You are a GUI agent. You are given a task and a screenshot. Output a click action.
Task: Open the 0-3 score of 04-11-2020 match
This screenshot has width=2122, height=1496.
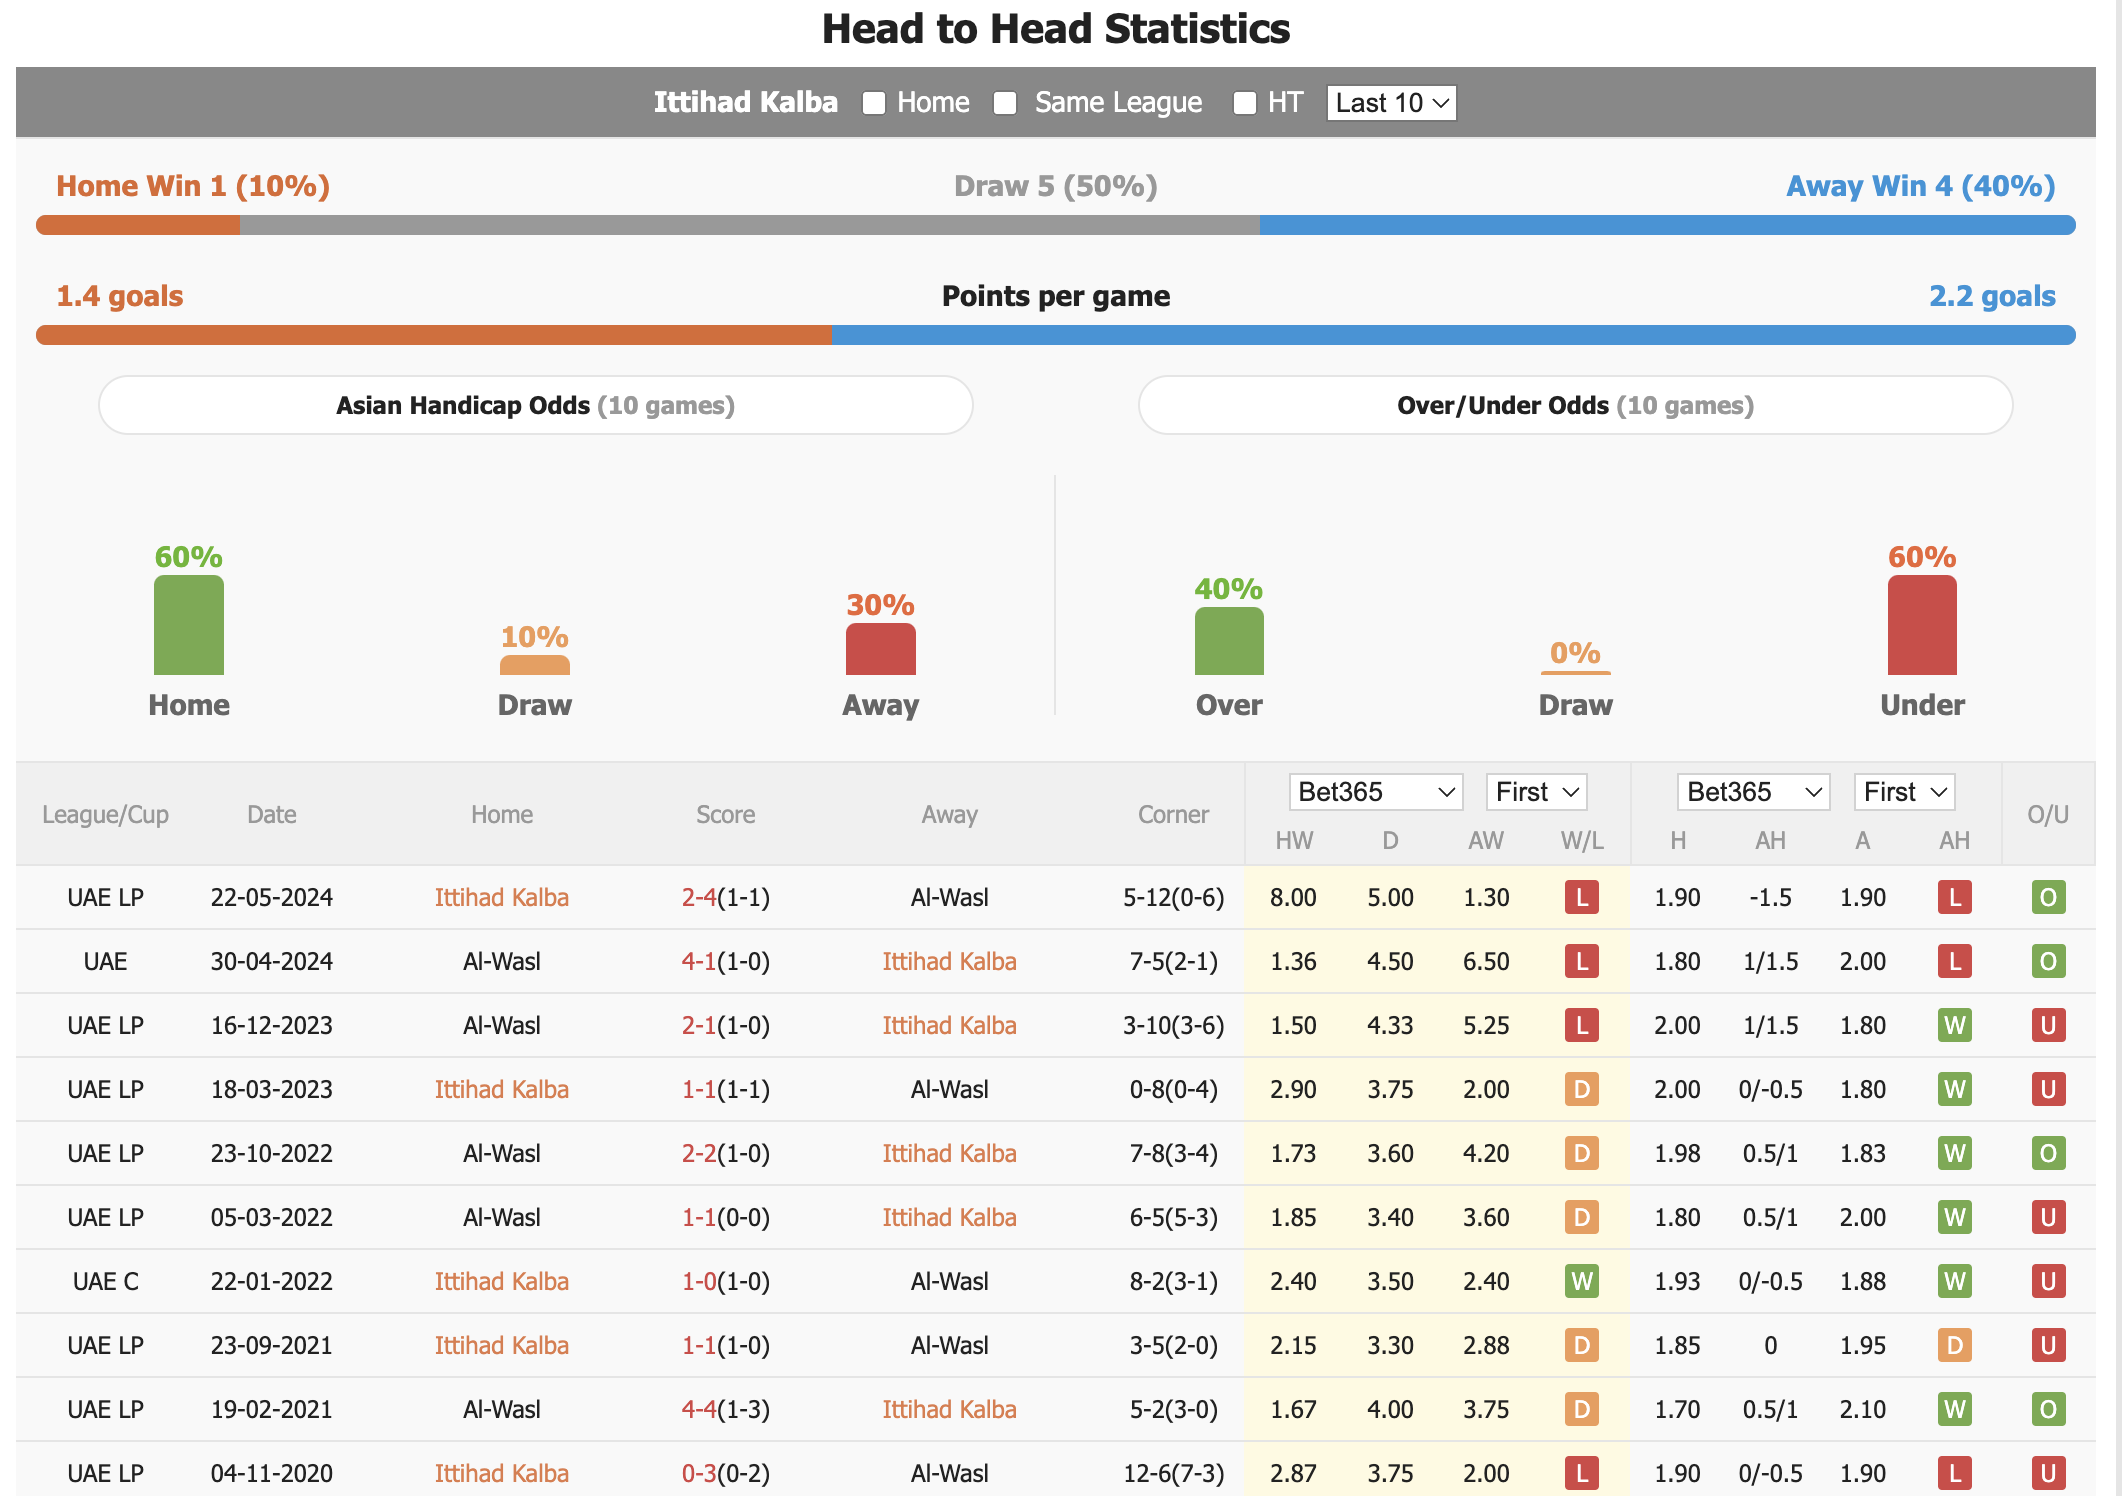coord(699,1473)
